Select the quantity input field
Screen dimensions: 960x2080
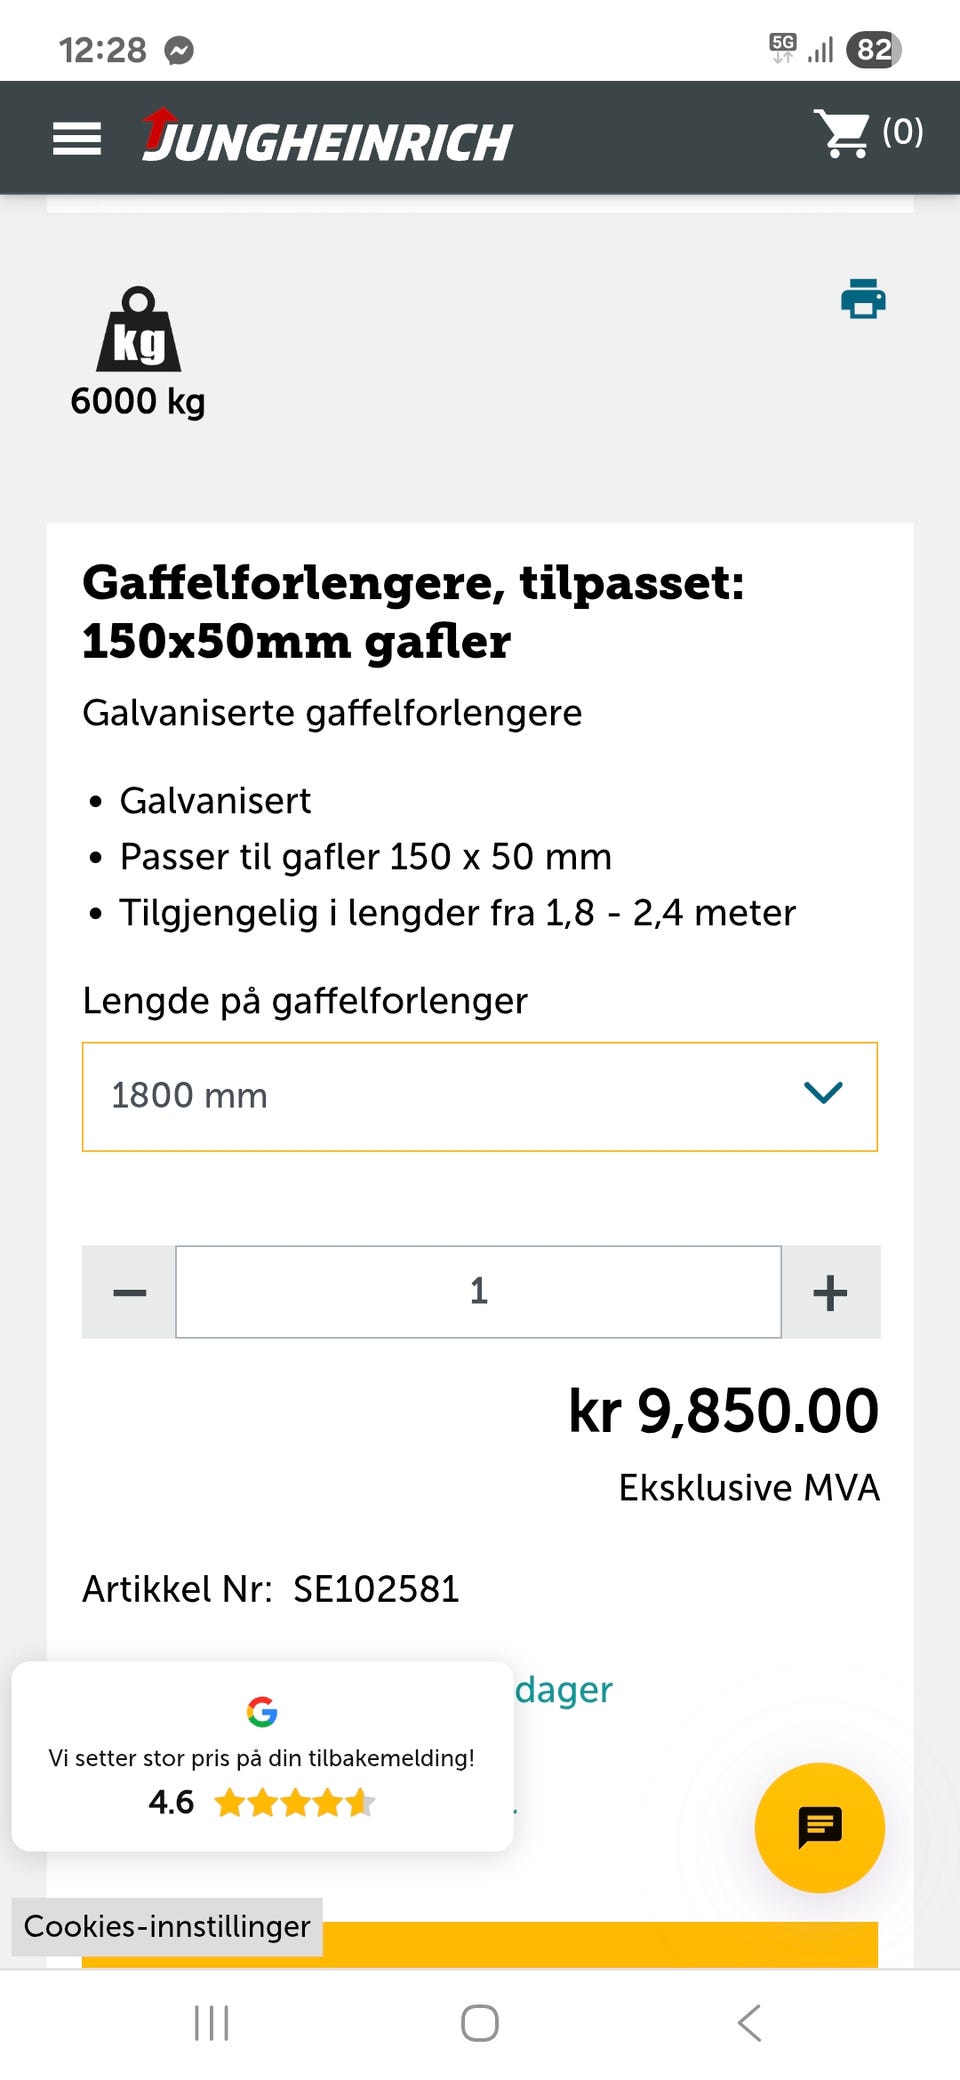(x=479, y=1291)
